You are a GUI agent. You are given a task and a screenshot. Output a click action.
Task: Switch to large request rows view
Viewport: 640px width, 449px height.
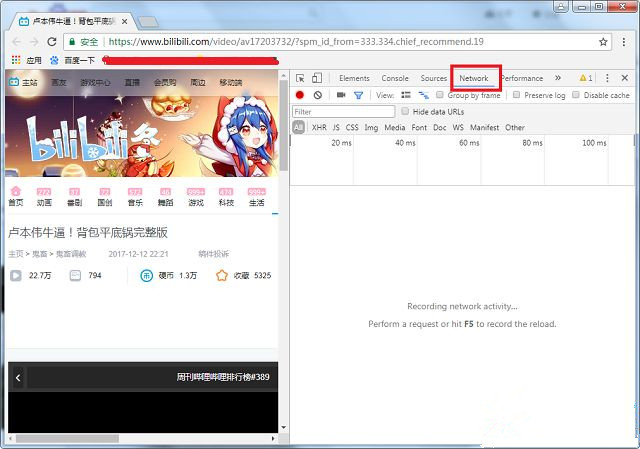click(x=405, y=95)
